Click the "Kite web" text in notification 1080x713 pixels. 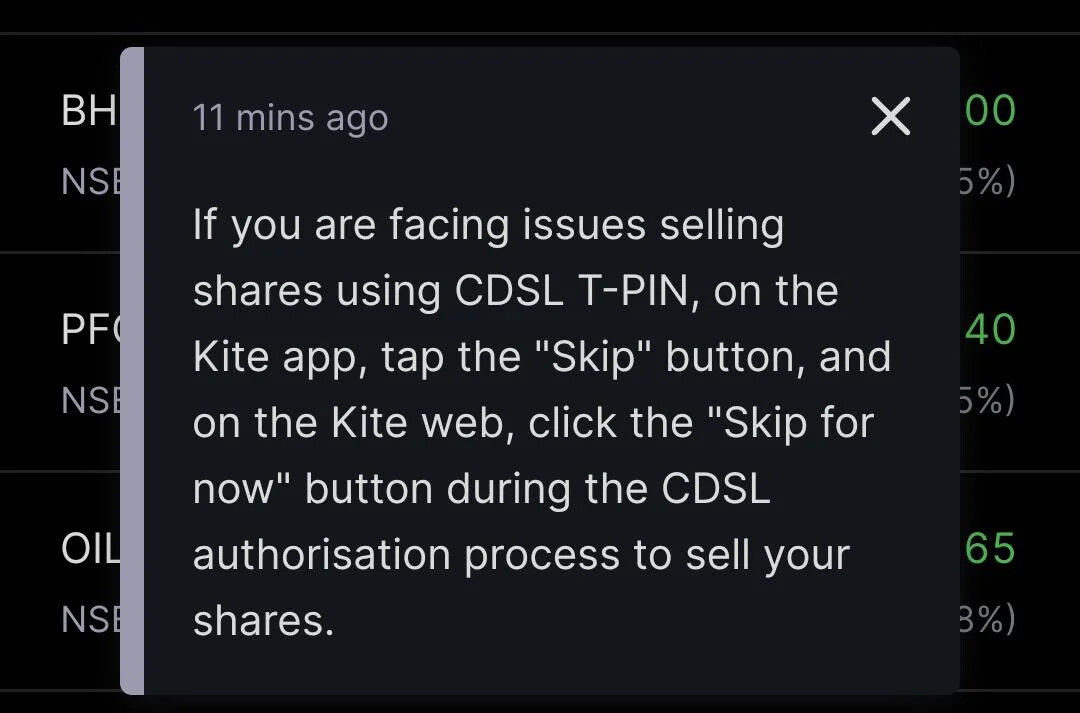click(424, 423)
